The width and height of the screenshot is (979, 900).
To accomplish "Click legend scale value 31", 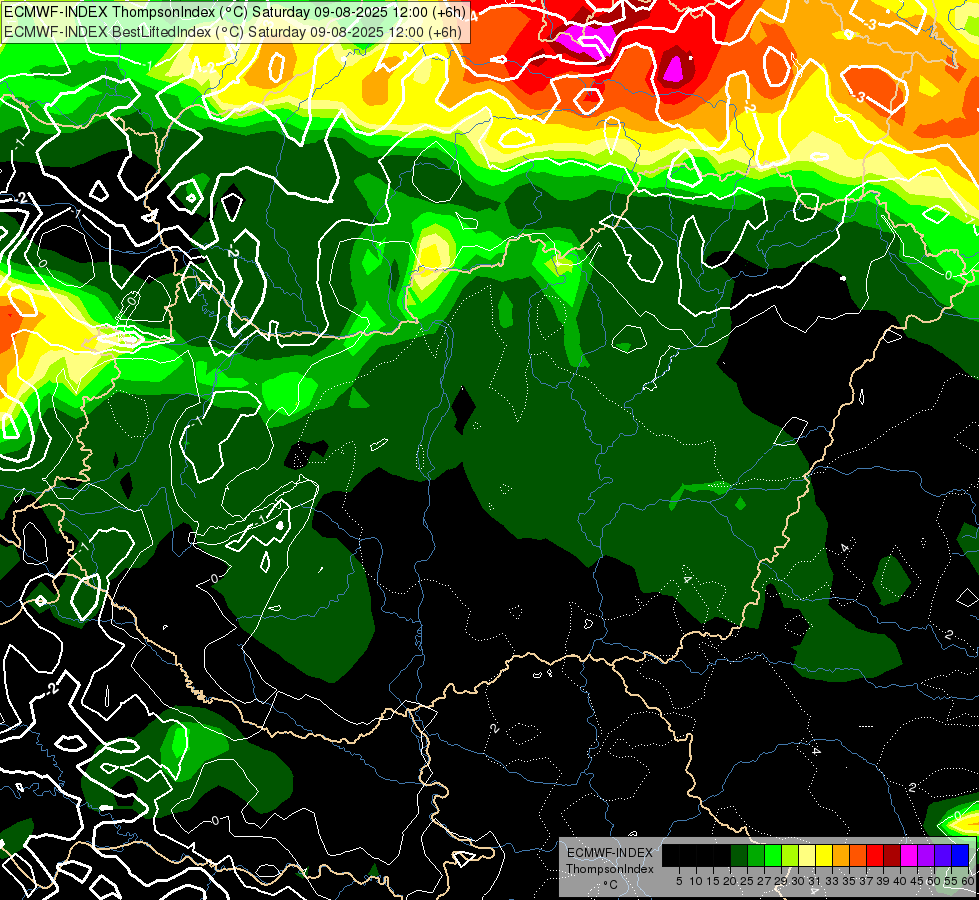I will coord(815,881).
